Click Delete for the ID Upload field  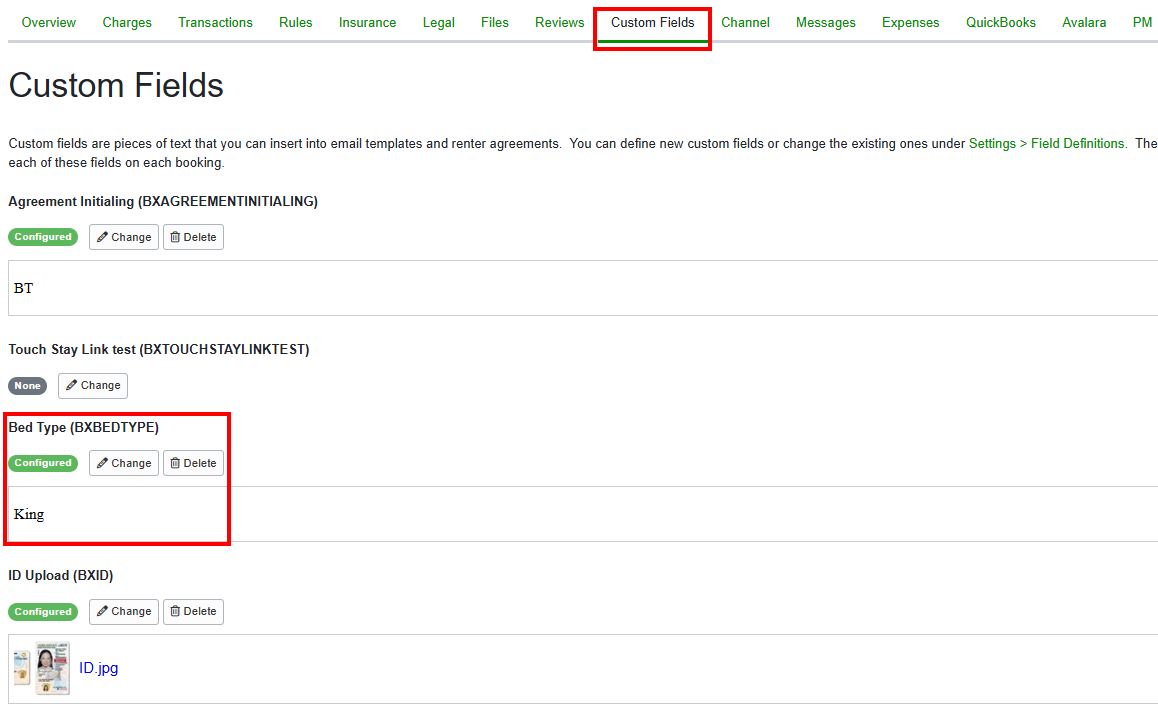point(192,611)
